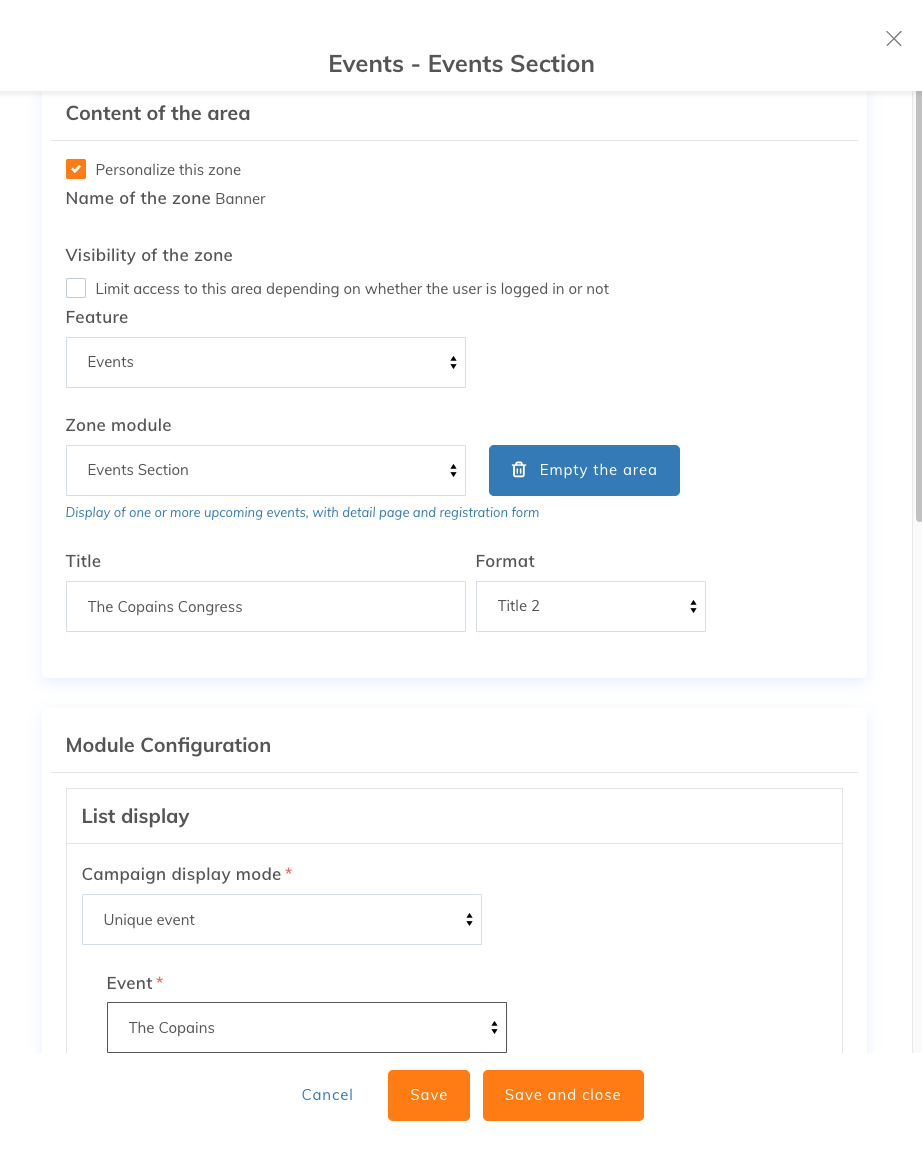Uncheck the Personalize this zone checkbox

[76, 170]
